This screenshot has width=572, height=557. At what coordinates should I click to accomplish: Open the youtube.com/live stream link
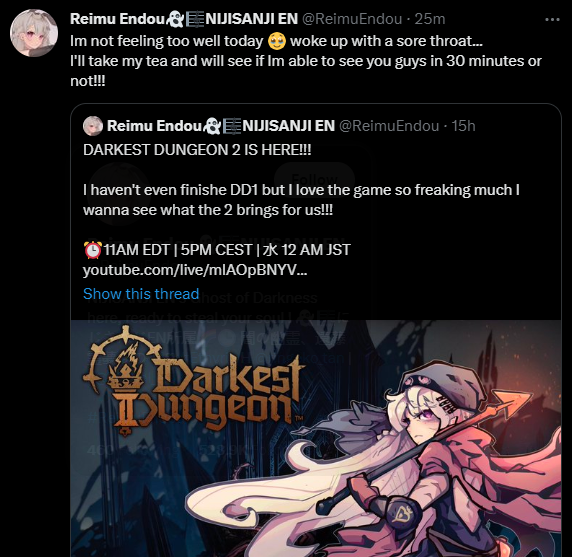pos(195,270)
